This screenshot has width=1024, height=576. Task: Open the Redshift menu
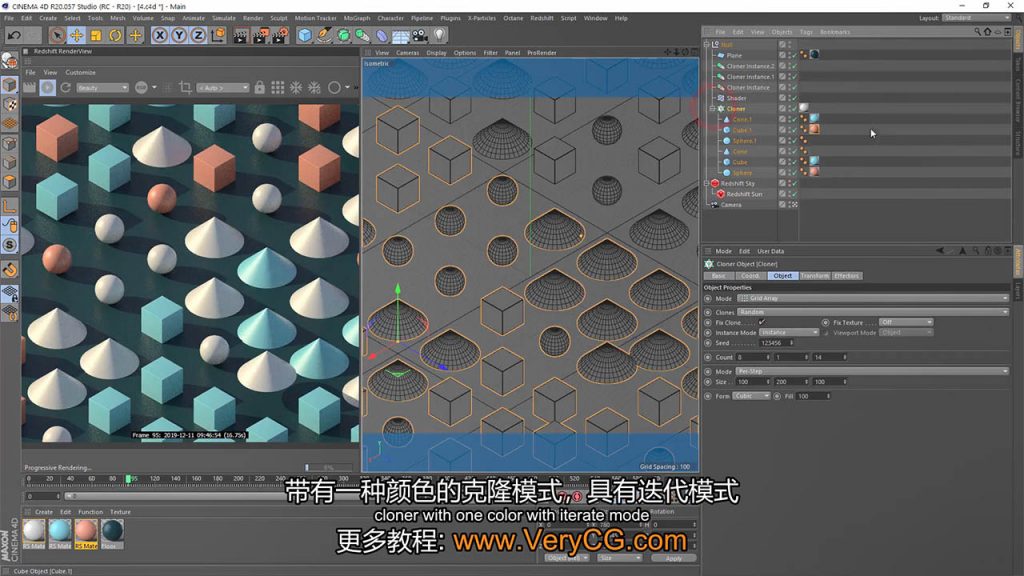click(x=541, y=18)
